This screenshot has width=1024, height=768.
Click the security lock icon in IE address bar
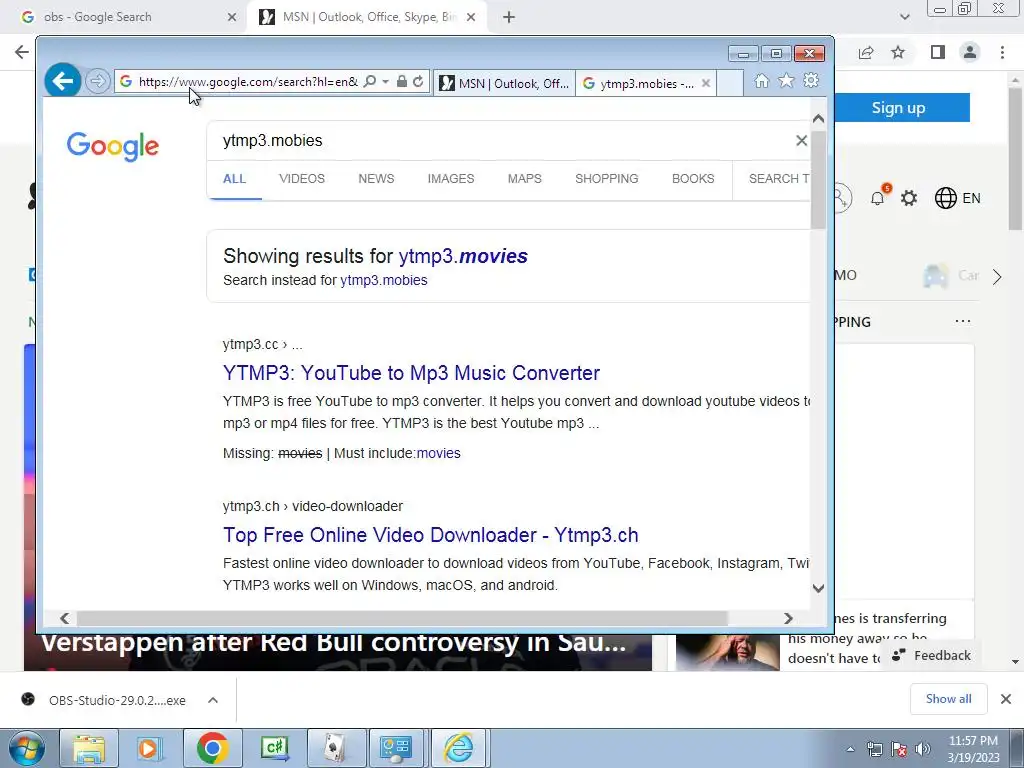[x=402, y=82]
